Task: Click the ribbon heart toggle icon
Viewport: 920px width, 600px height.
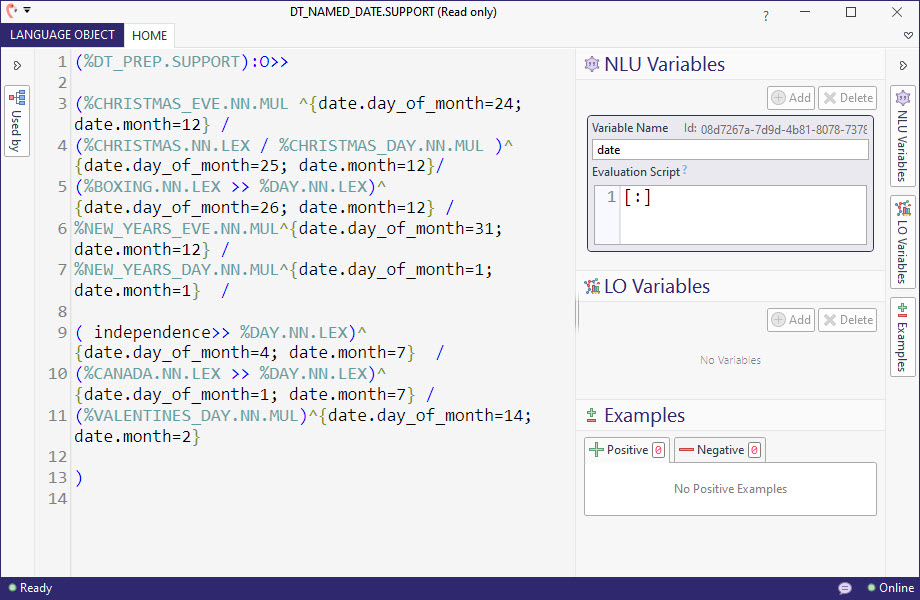Action: pos(907,35)
